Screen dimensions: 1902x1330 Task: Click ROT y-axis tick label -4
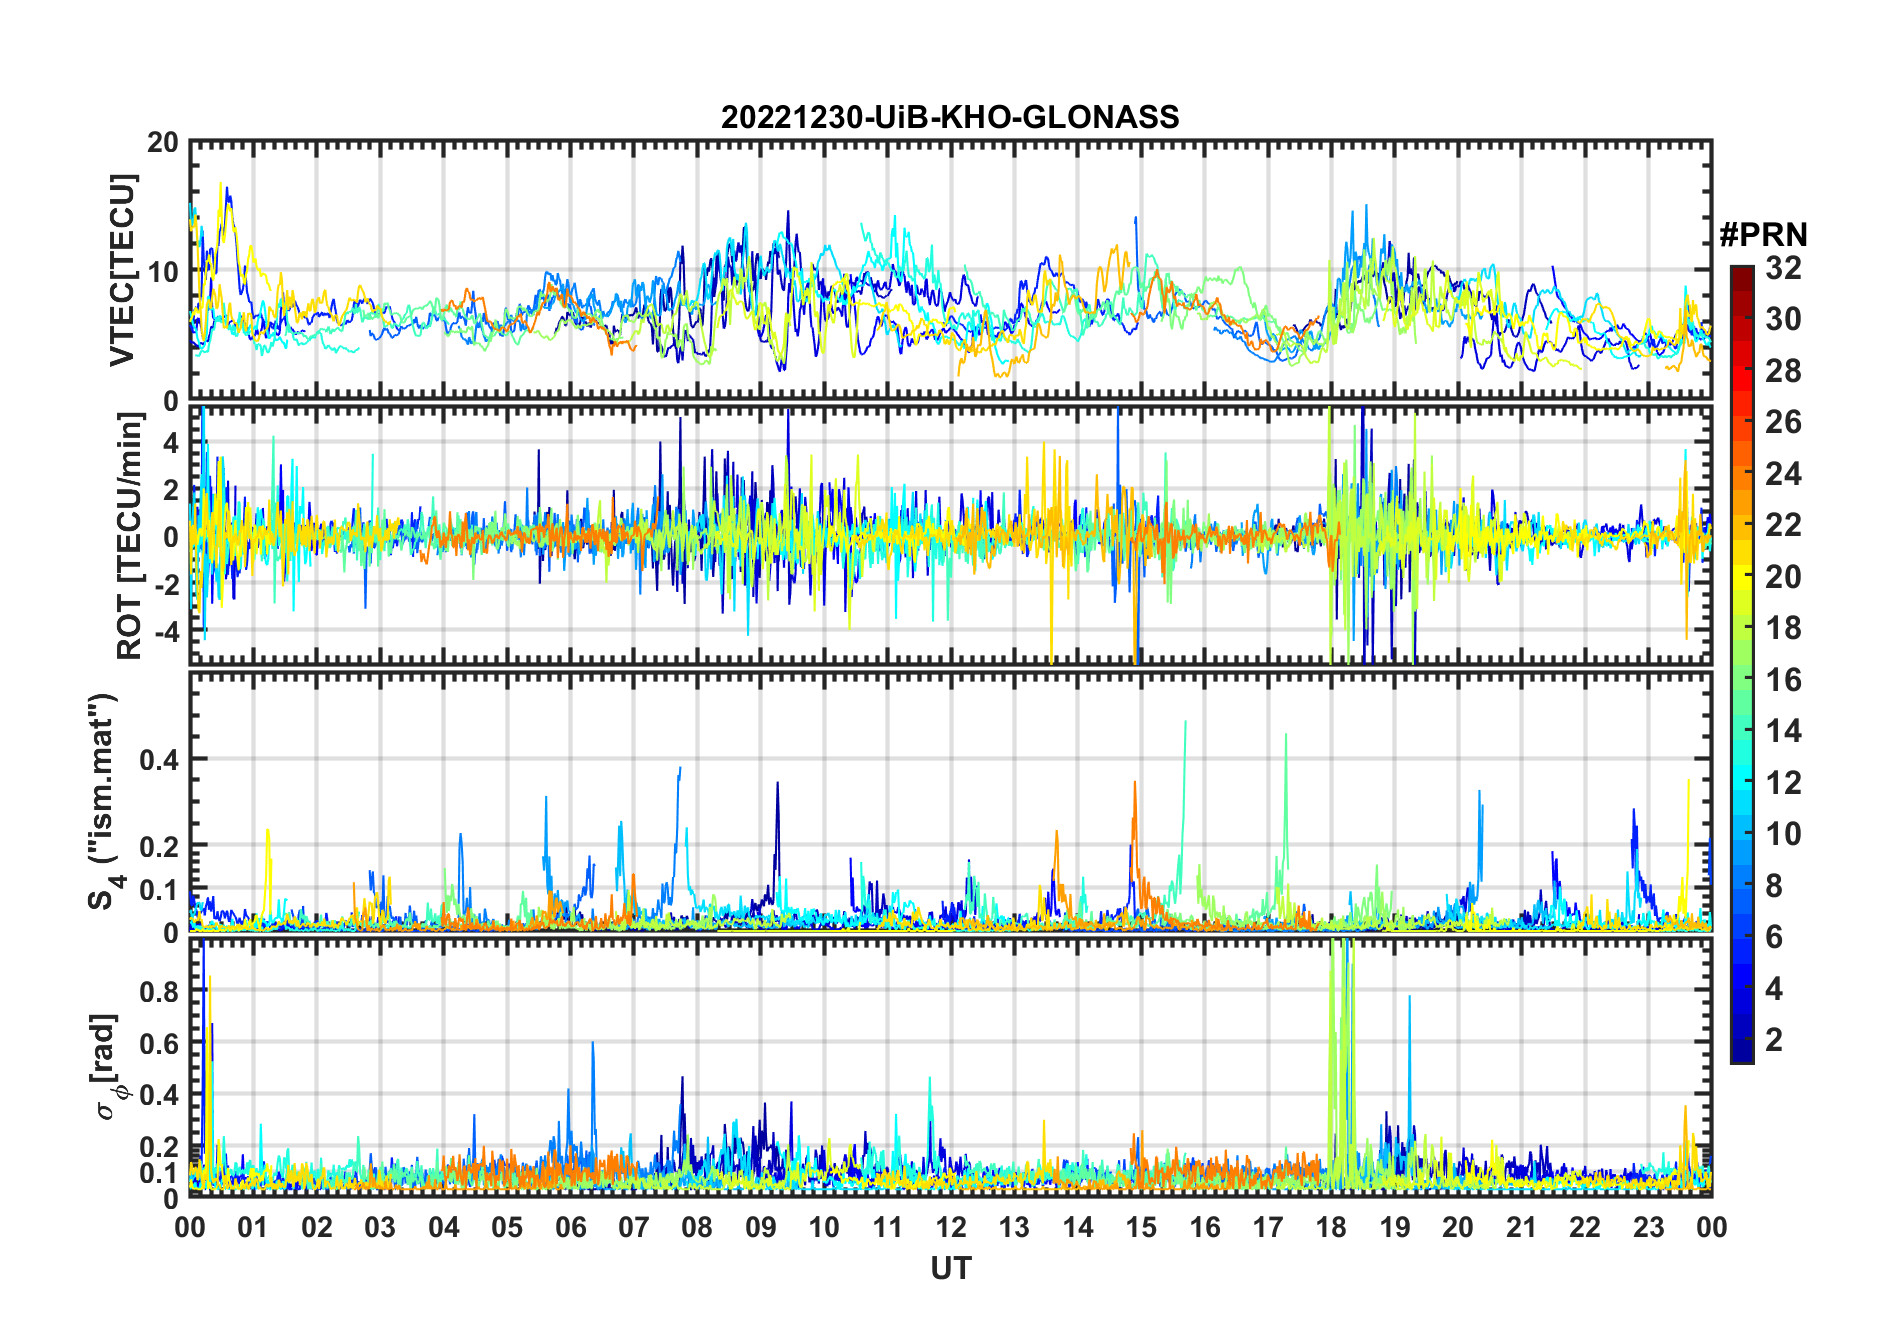(x=166, y=632)
